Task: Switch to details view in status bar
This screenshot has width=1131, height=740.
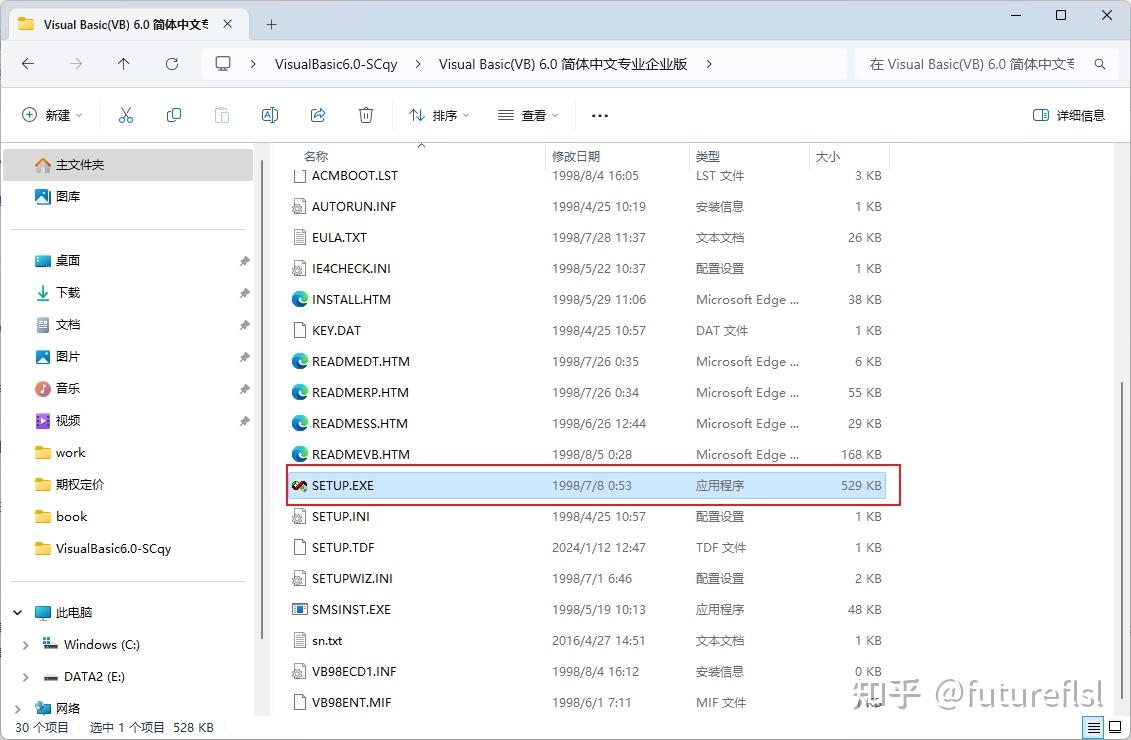Action: [1092, 727]
